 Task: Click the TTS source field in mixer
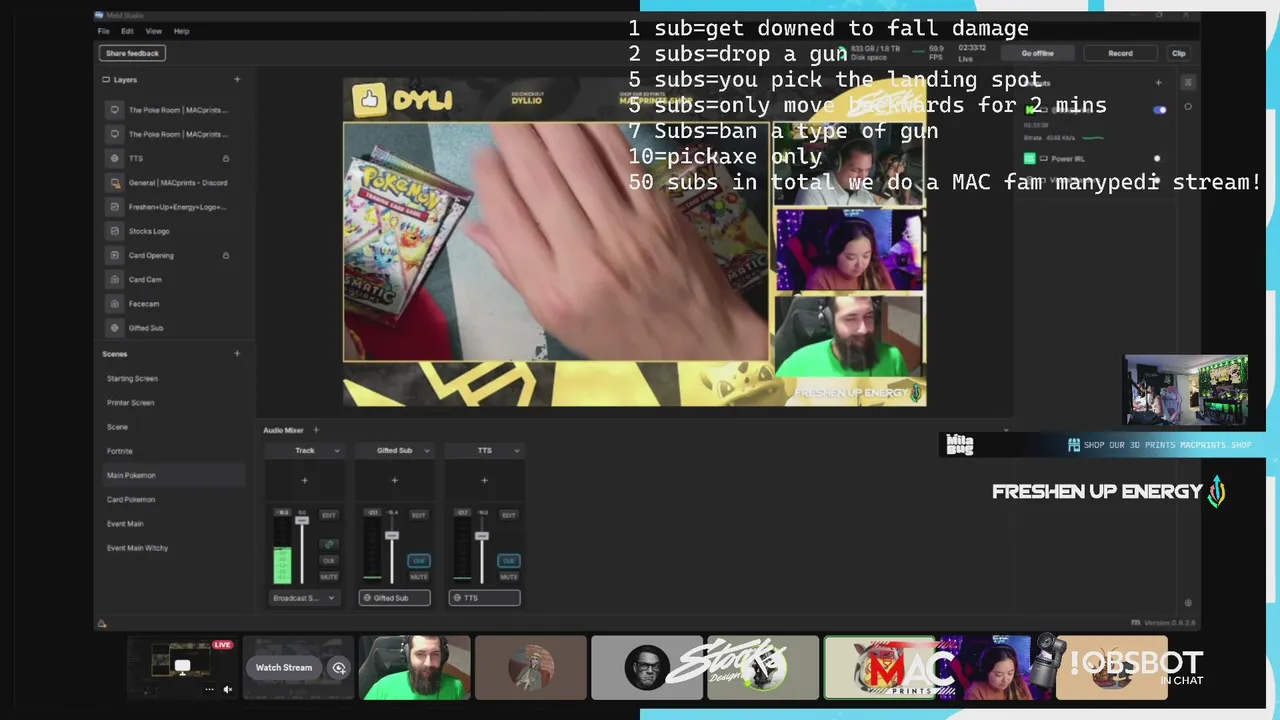(x=484, y=598)
